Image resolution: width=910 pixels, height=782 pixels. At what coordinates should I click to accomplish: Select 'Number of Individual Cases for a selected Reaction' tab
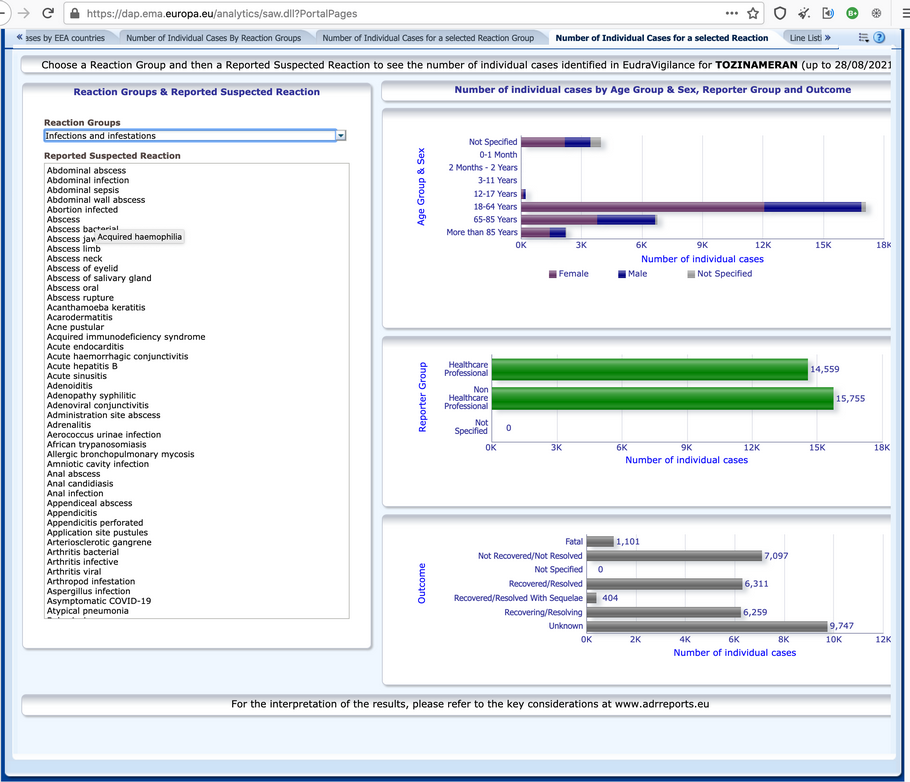coord(662,38)
